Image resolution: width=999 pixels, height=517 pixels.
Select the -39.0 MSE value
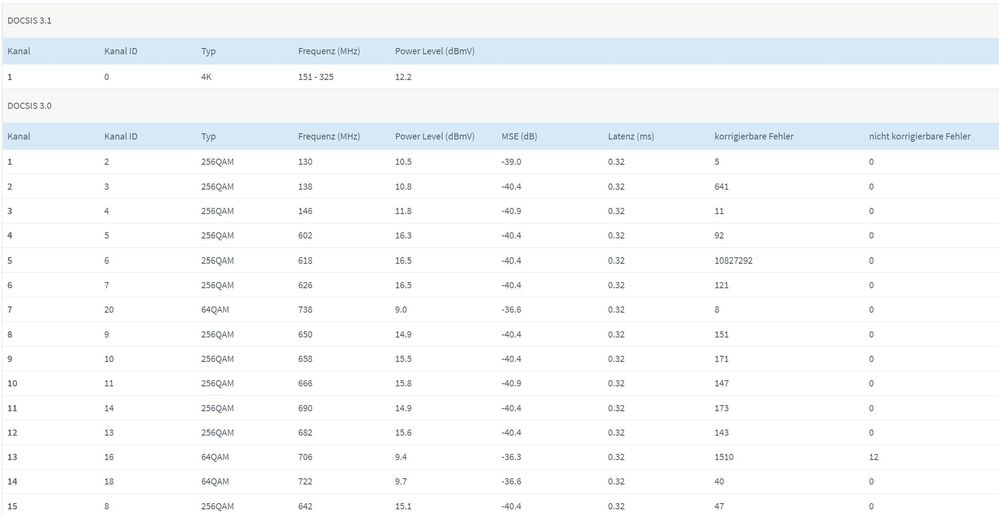511,161
